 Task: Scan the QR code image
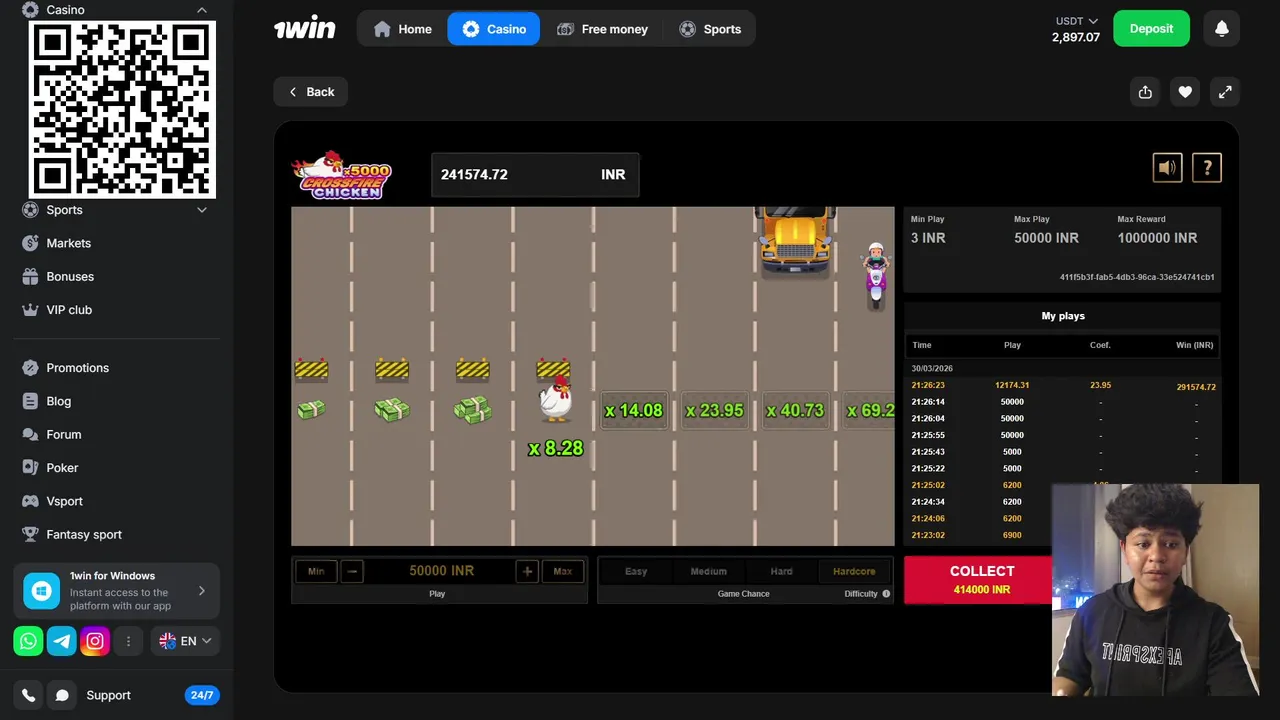[x=122, y=109]
